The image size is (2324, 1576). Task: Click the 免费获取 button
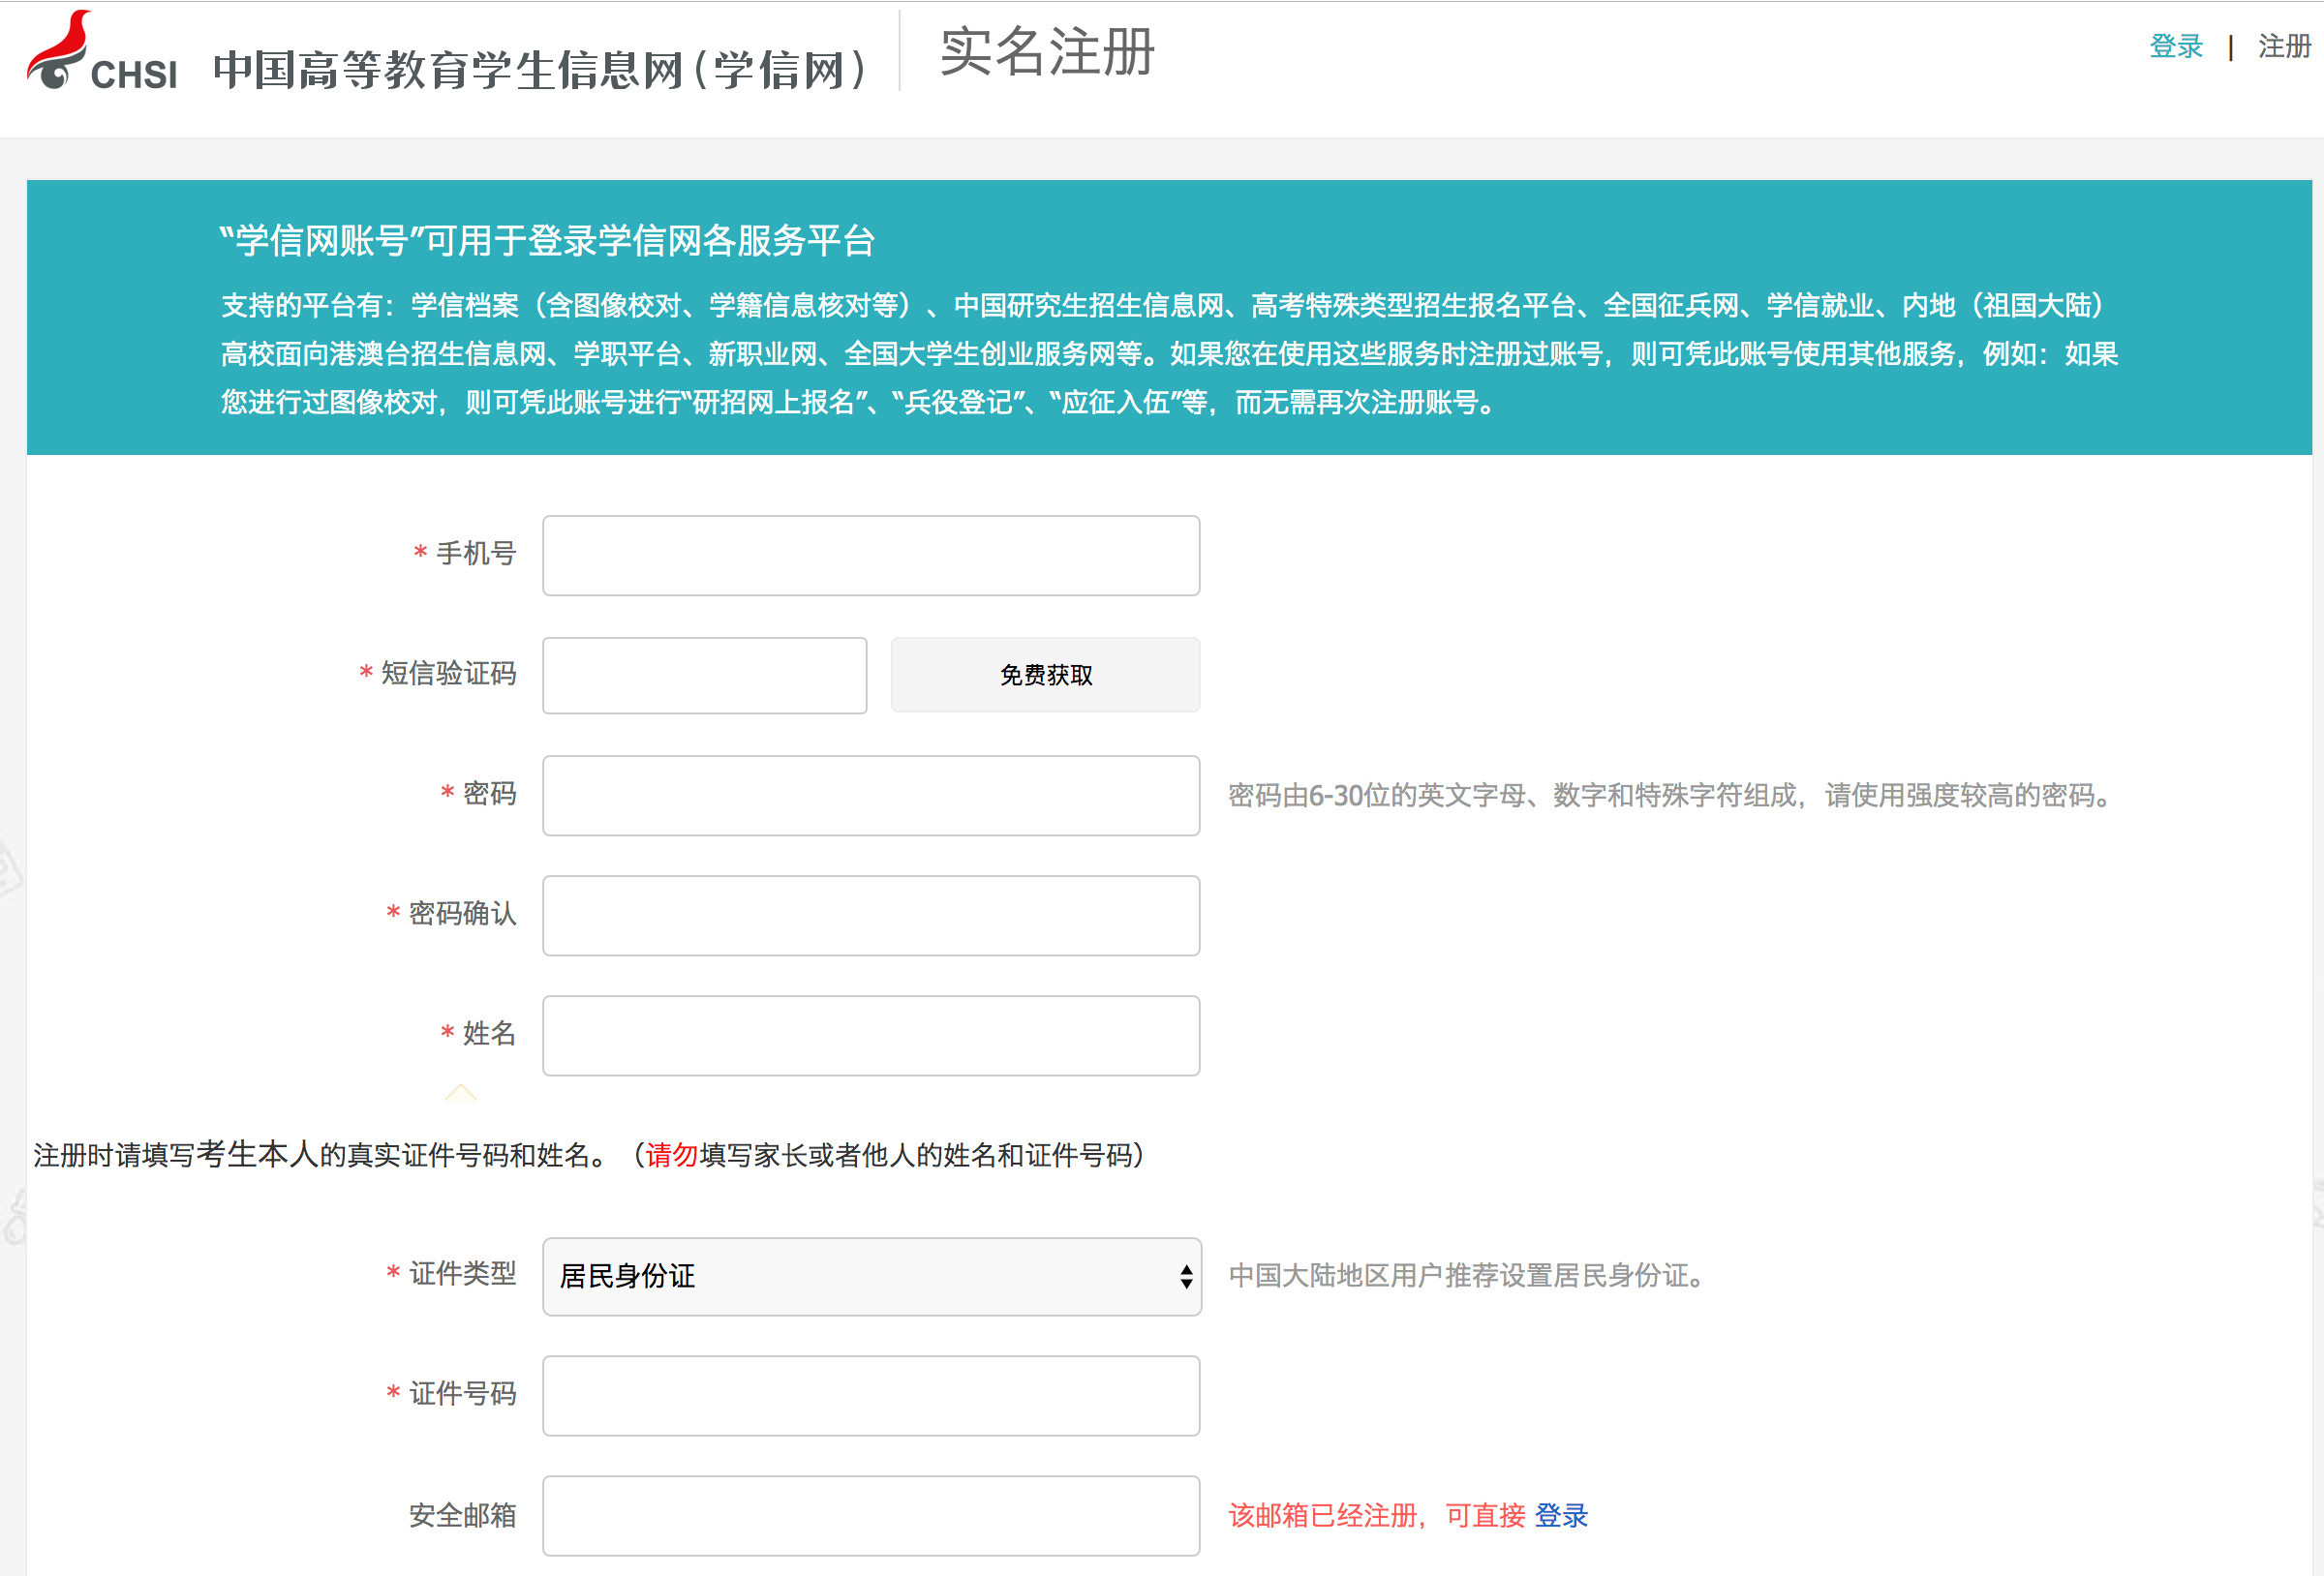[1045, 675]
